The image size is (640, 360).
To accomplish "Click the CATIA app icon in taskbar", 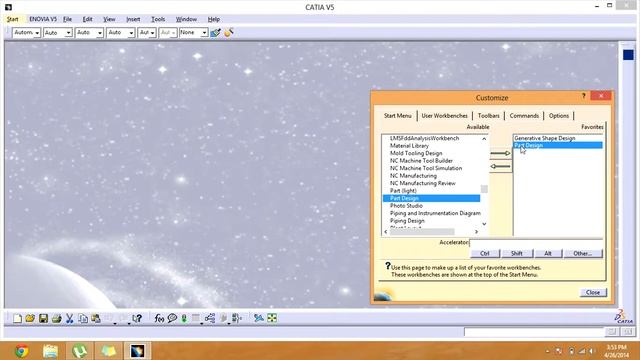I will 137,351.
